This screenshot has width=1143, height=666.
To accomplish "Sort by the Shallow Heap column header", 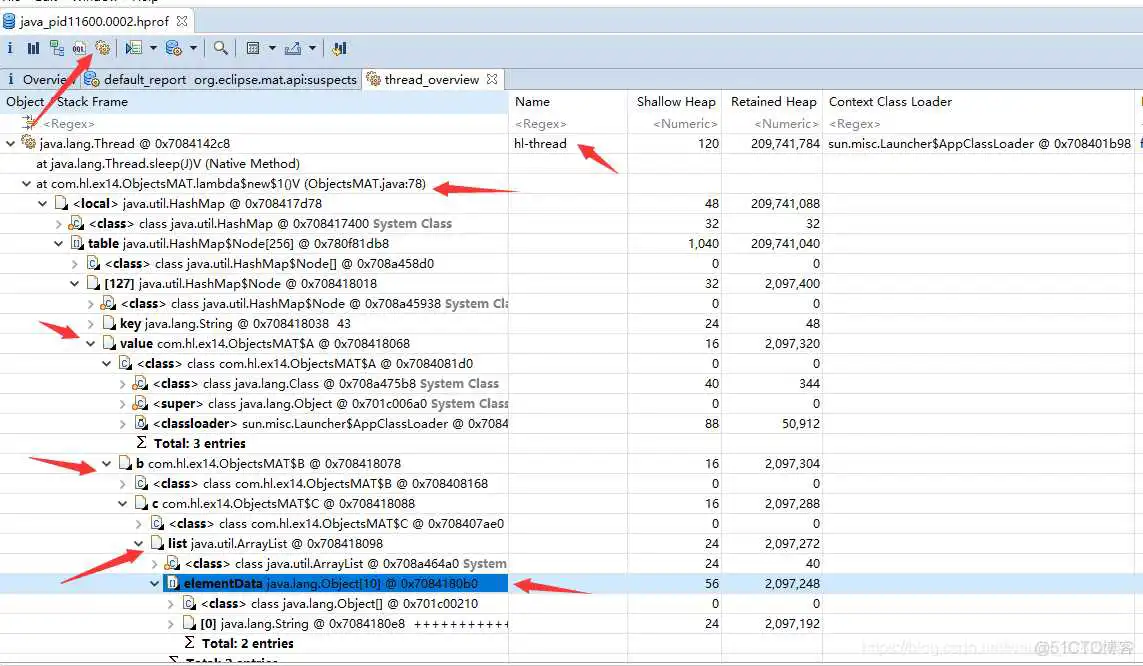I will (x=676, y=102).
